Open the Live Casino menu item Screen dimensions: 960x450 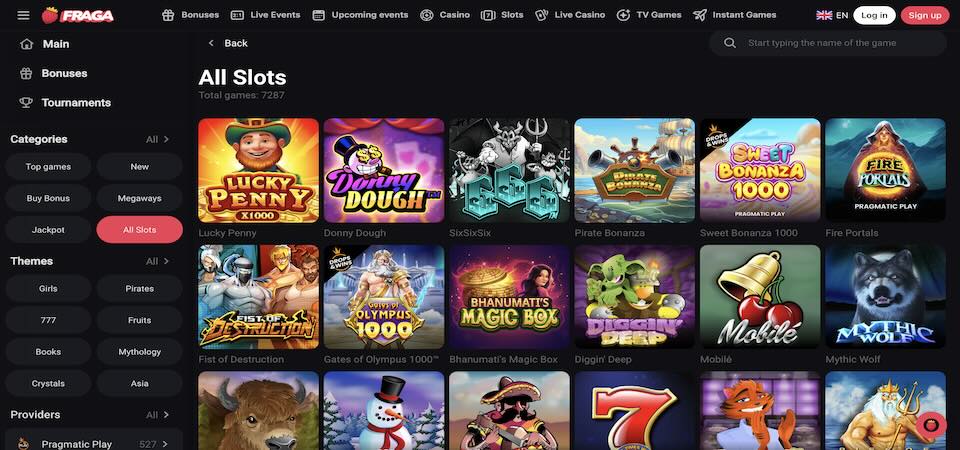570,15
